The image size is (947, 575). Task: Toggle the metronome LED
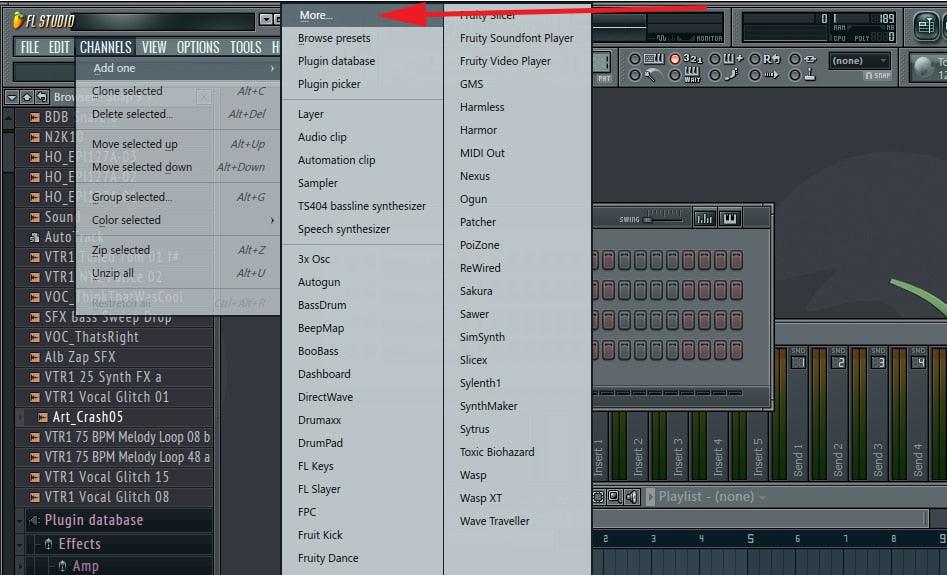[x=635, y=75]
